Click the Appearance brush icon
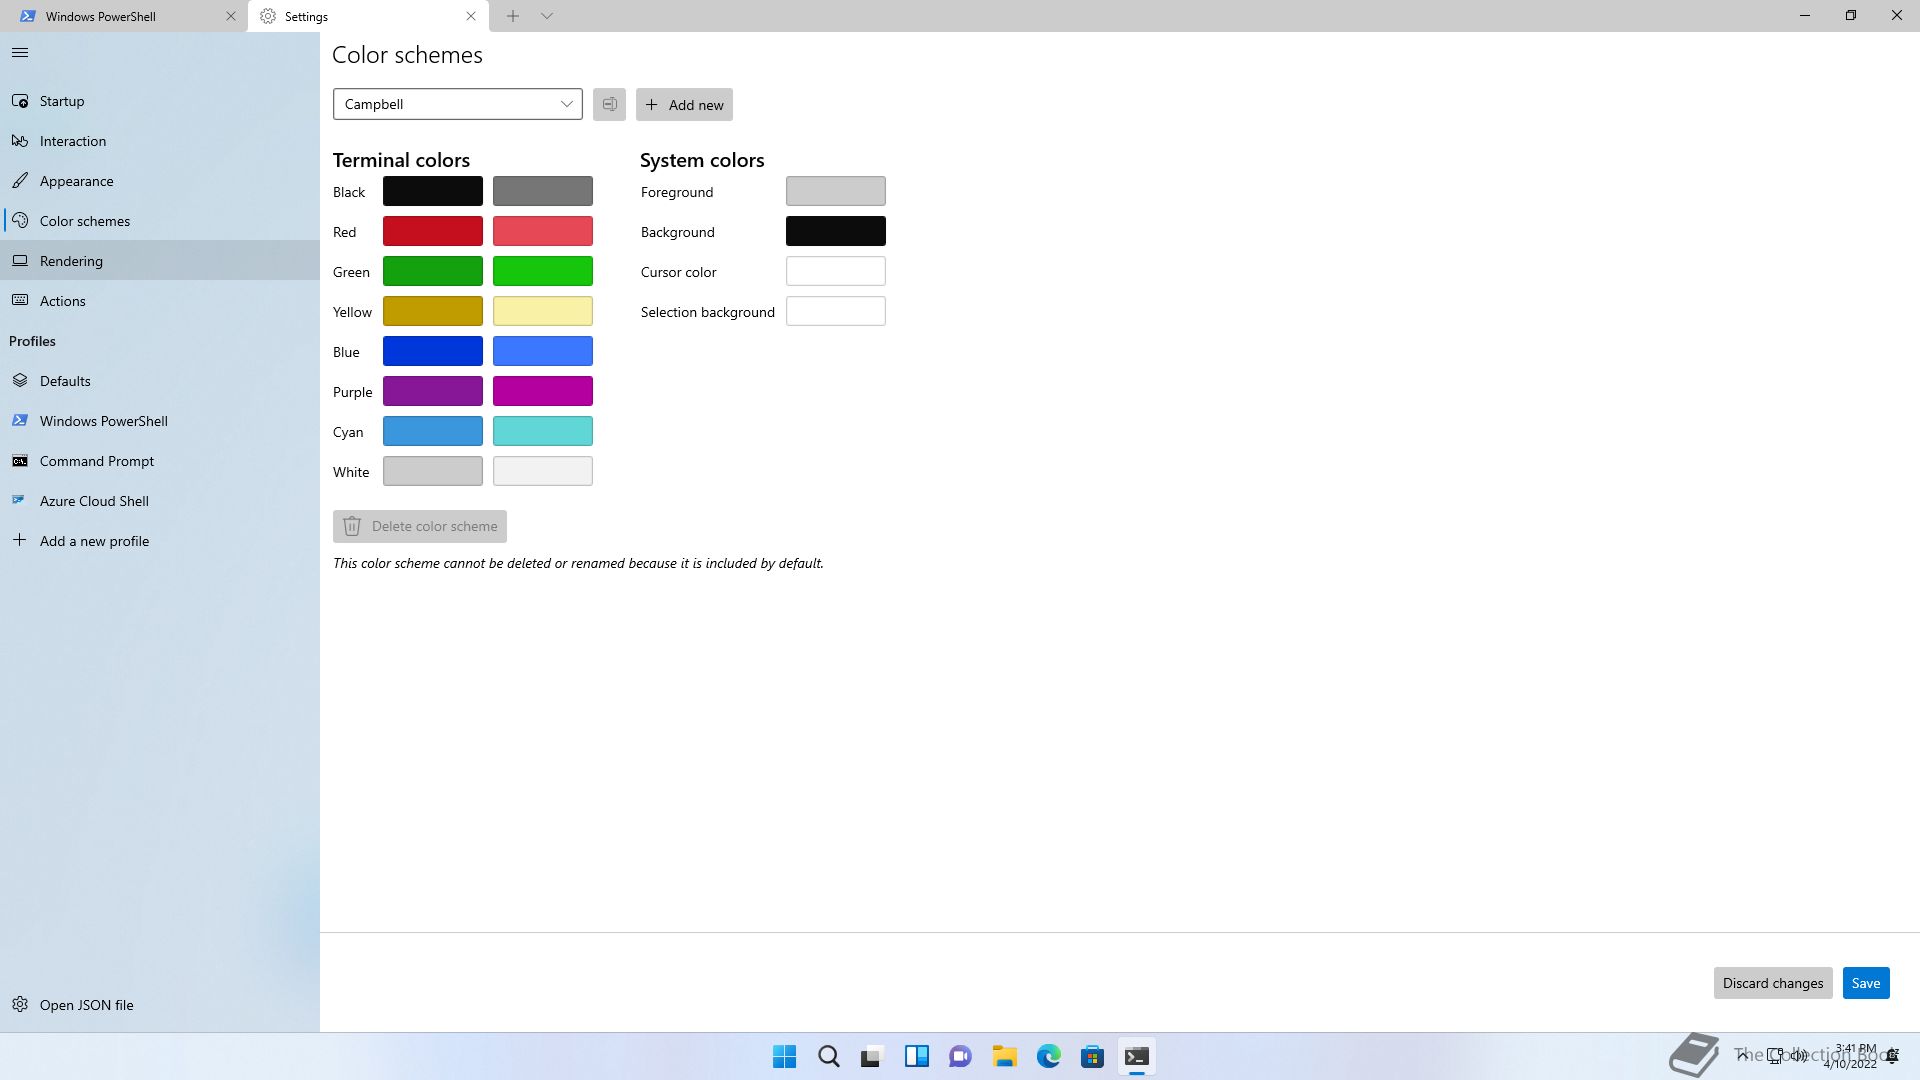 20,181
